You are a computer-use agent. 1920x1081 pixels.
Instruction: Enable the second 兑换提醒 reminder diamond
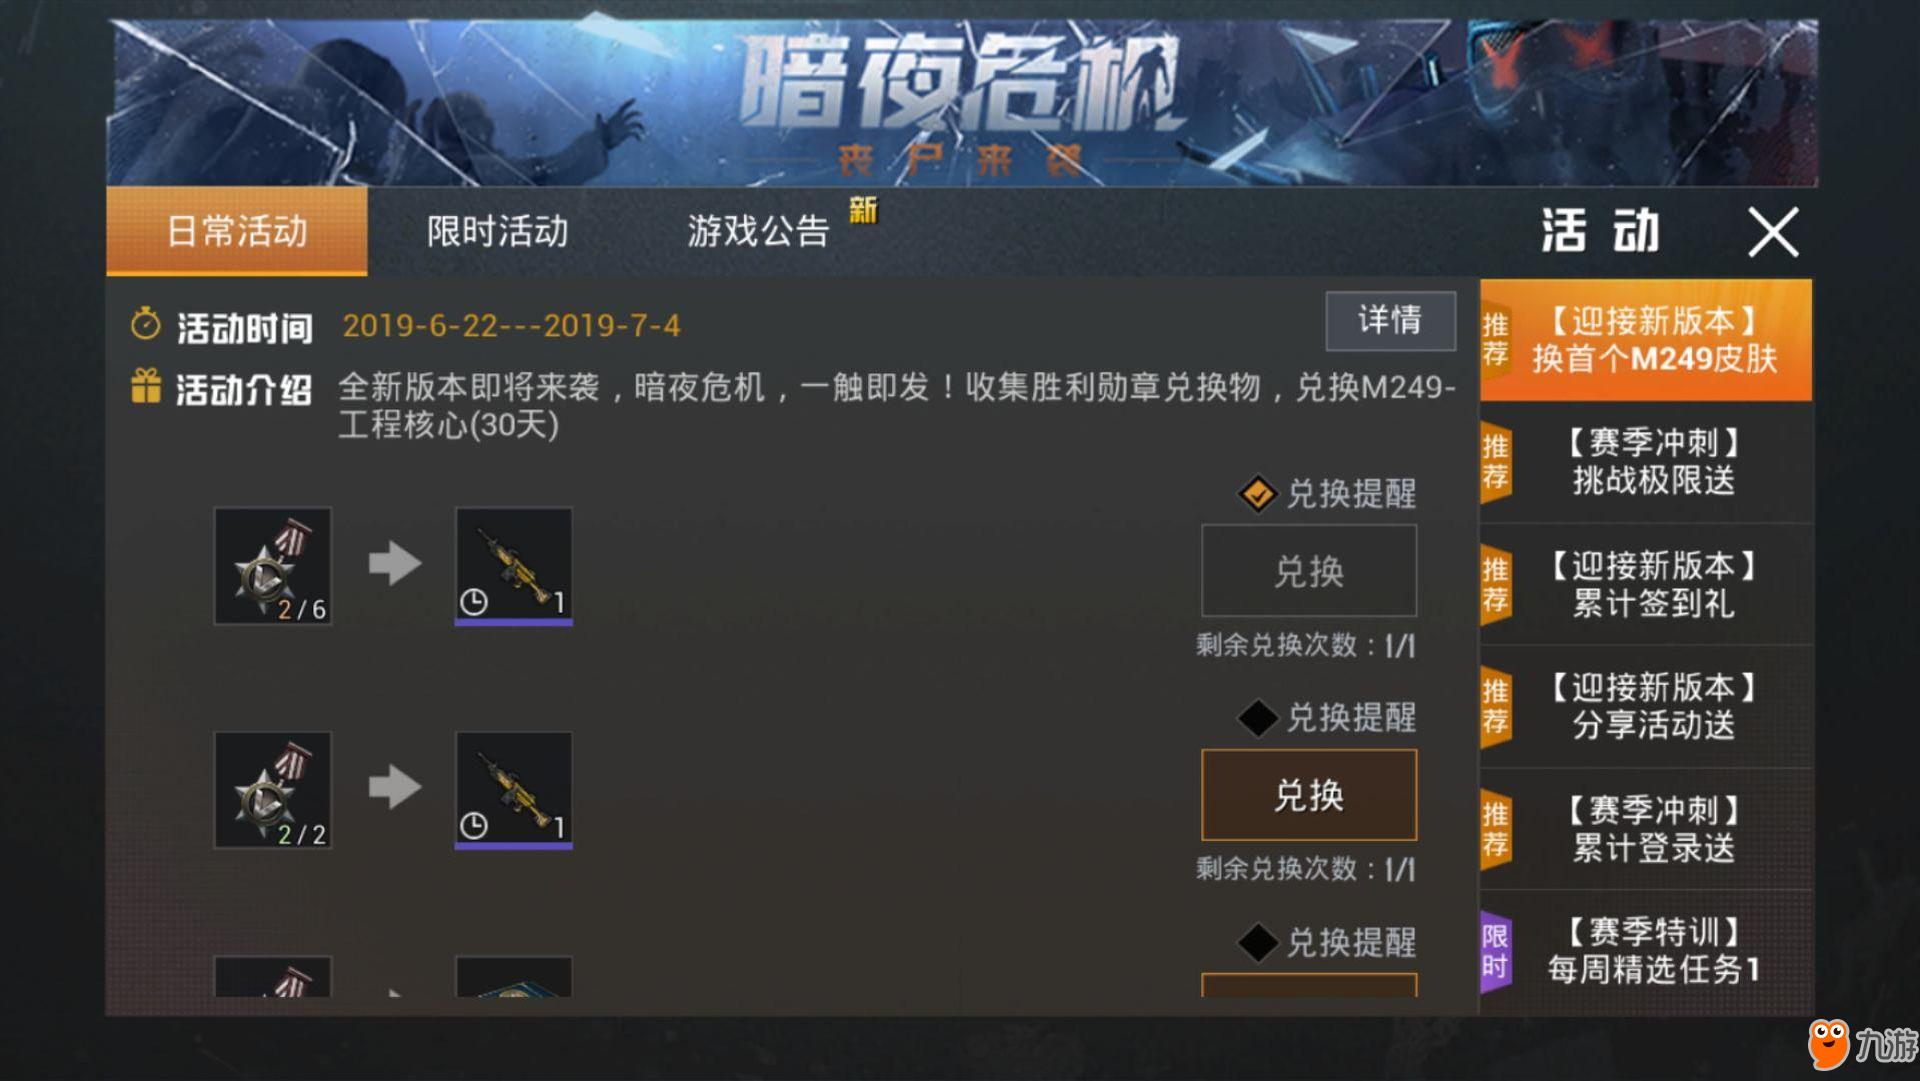pos(1257,717)
